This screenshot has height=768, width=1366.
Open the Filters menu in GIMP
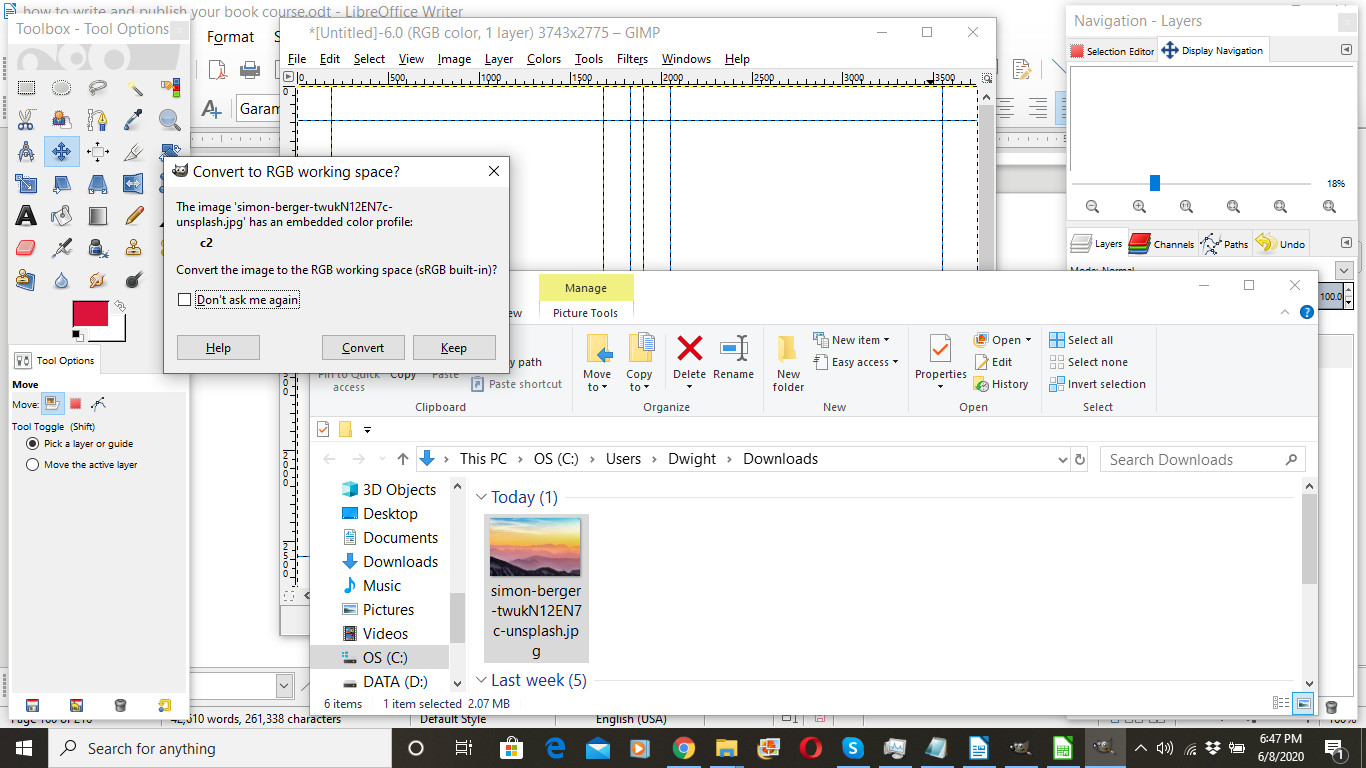click(632, 59)
